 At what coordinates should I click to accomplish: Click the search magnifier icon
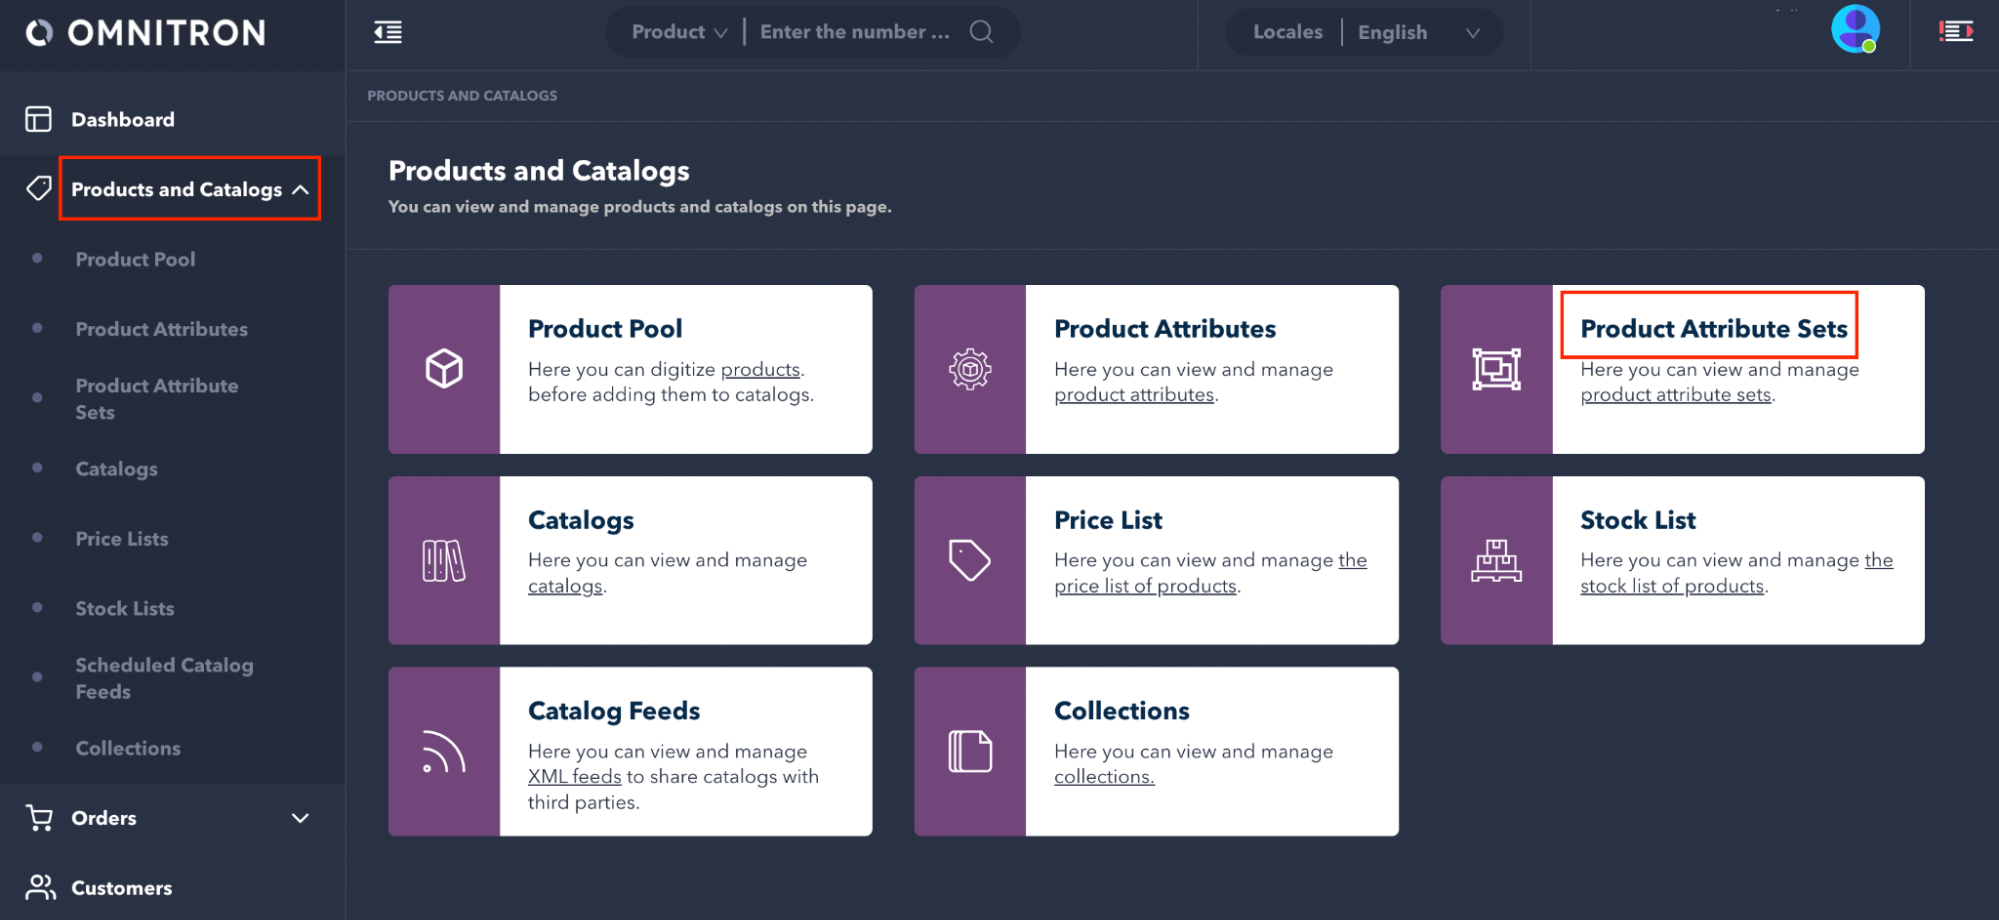click(981, 32)
